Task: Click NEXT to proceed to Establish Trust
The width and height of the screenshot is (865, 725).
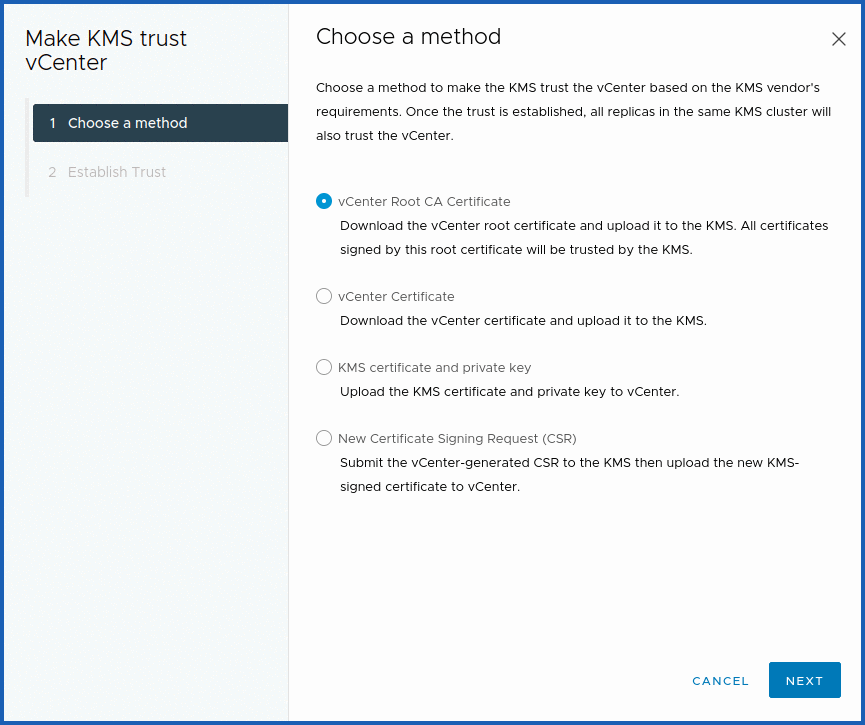Action: pos(805,680)
